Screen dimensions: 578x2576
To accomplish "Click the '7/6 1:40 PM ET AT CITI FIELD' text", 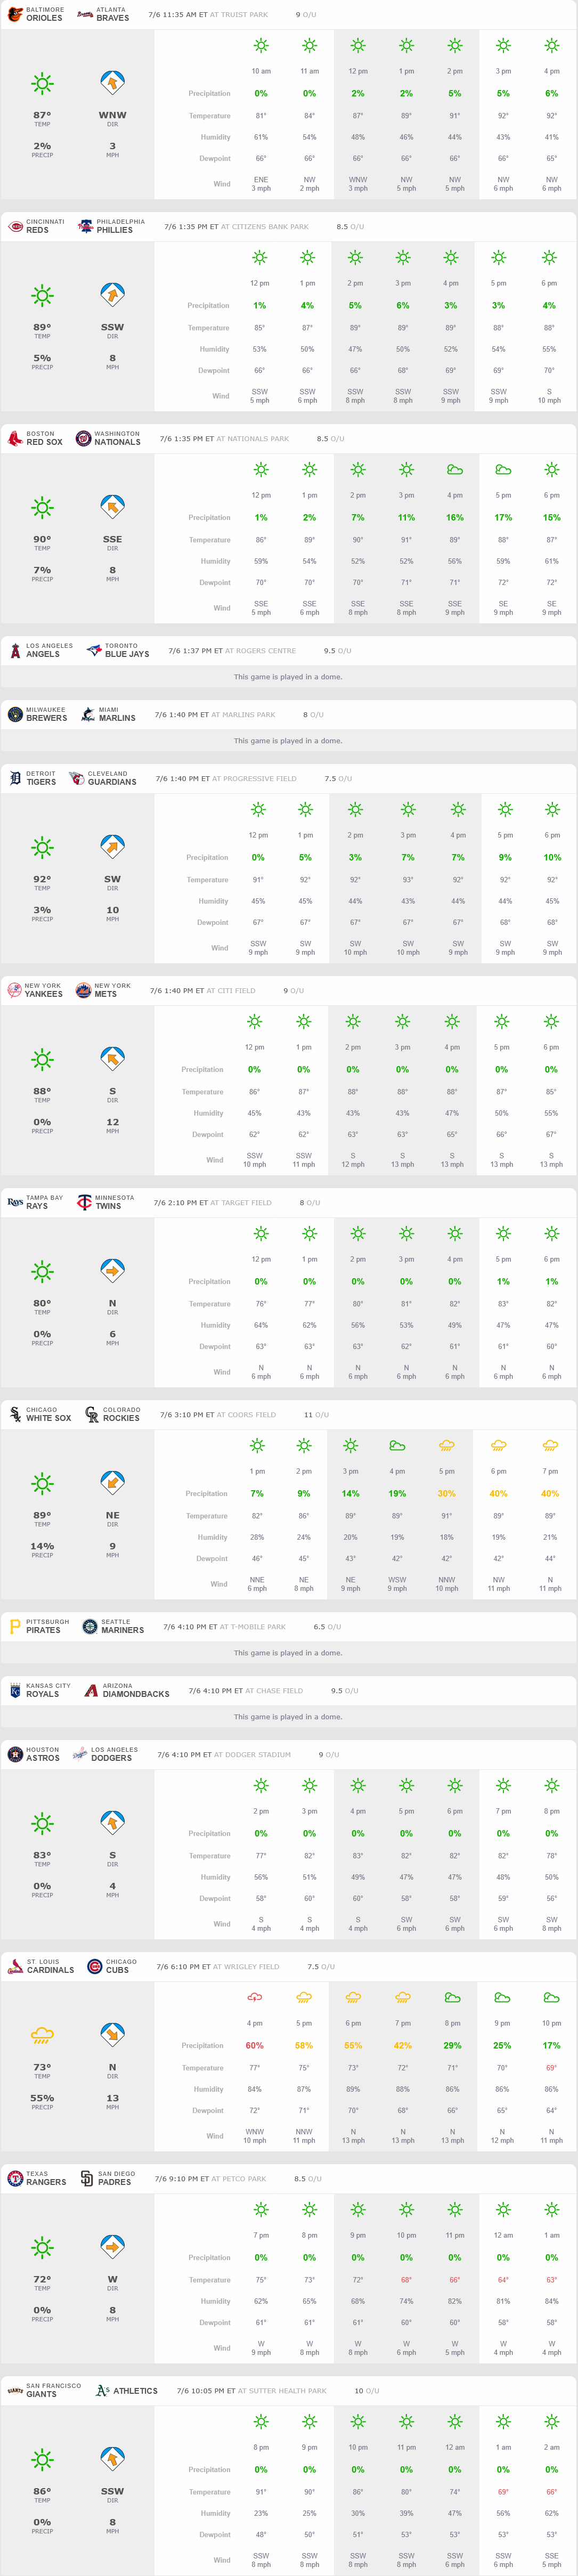I will click(x=203, y=991).
